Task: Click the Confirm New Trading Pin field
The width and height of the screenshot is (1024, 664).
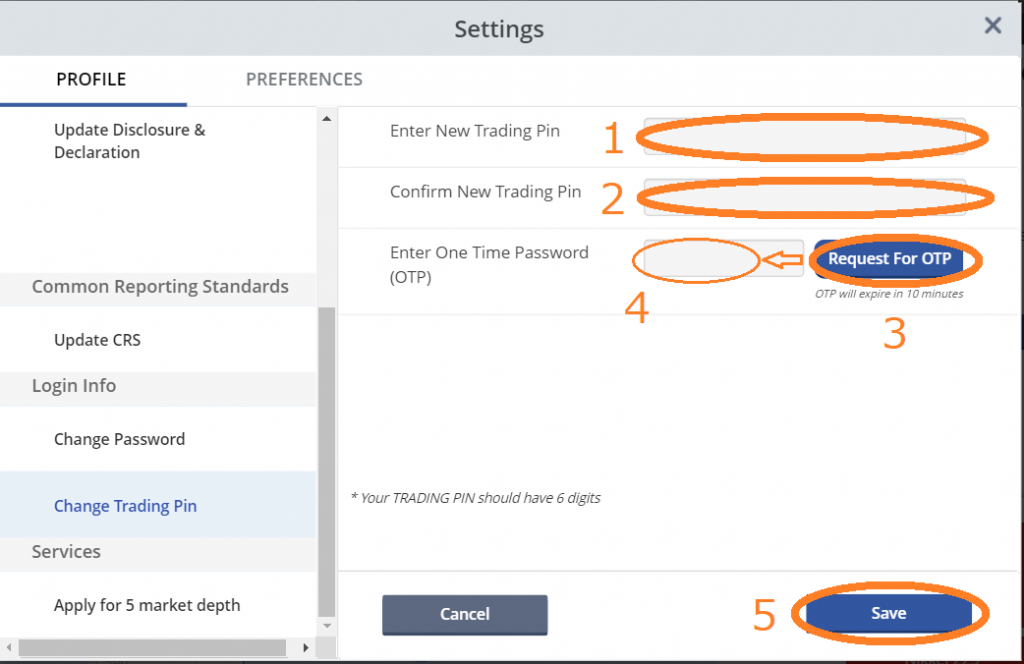Action: [x=805, y=197]
